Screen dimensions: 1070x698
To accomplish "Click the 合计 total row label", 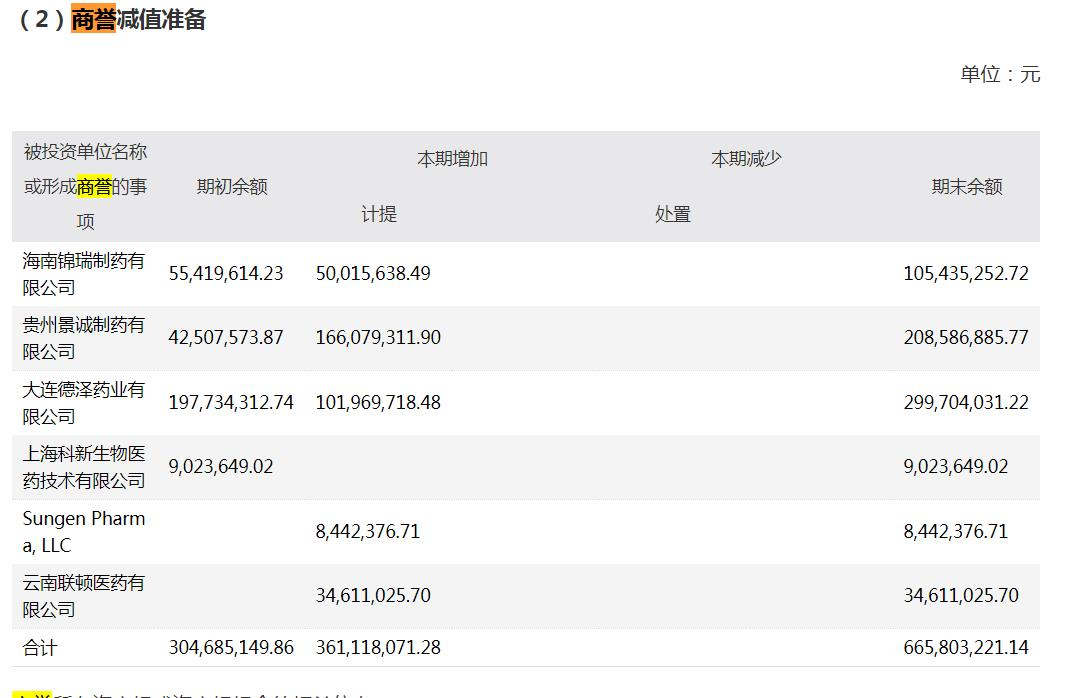I will 40,648.
